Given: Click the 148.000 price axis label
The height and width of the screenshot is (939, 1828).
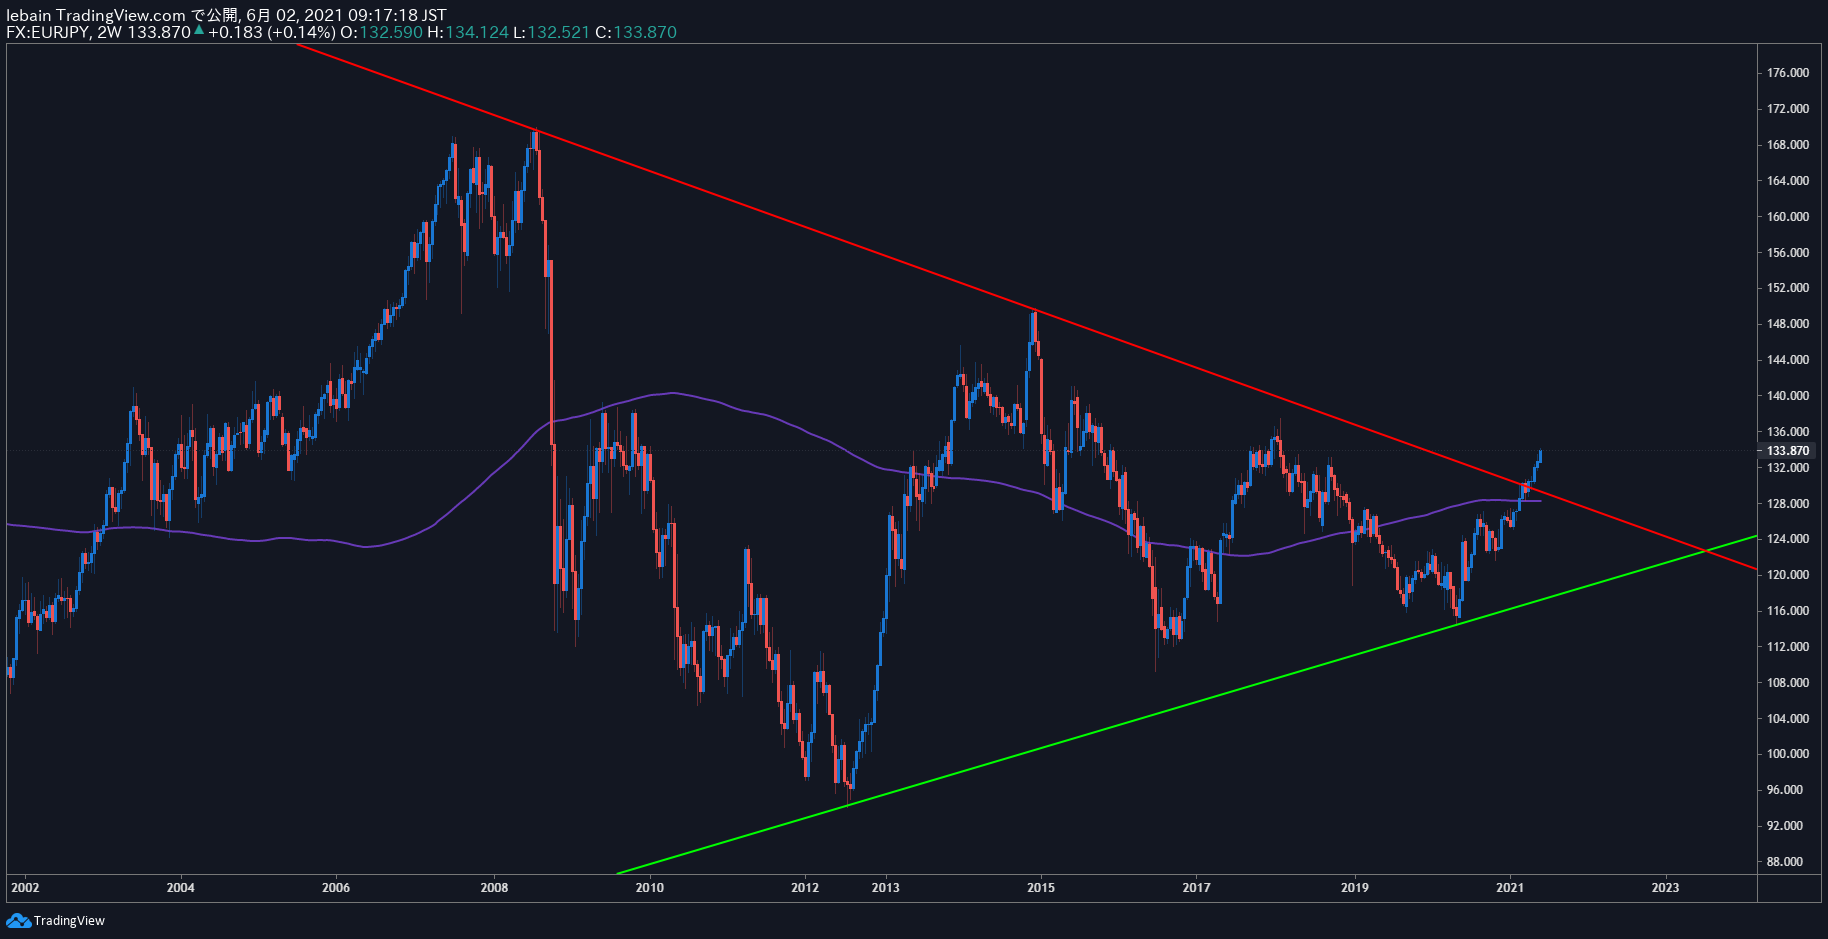Looking at the screenshot, I should [x=1788, y=324].
